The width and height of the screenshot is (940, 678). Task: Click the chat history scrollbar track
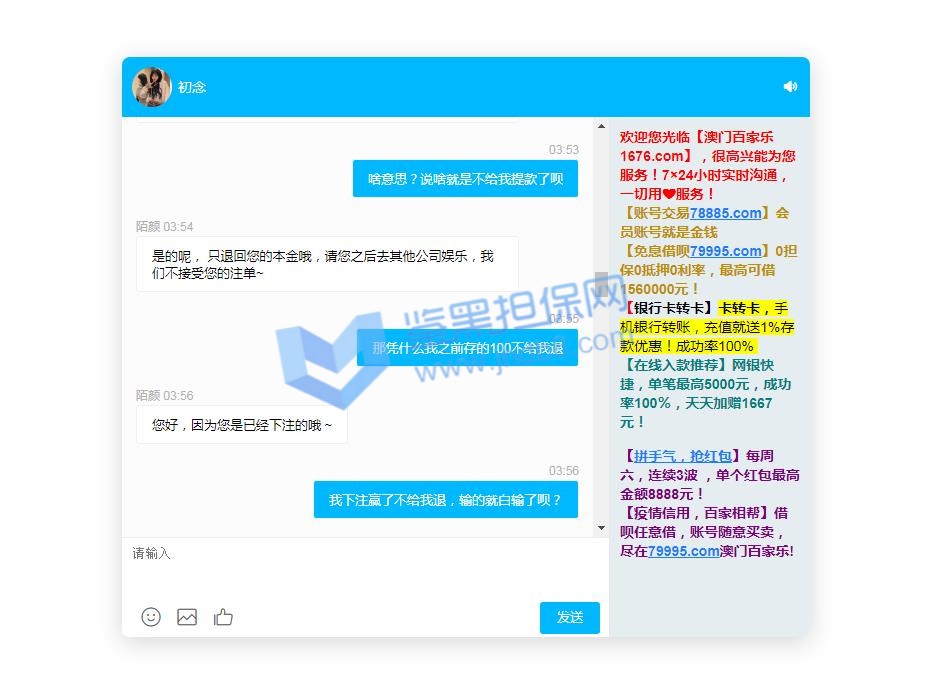(601, 400)
